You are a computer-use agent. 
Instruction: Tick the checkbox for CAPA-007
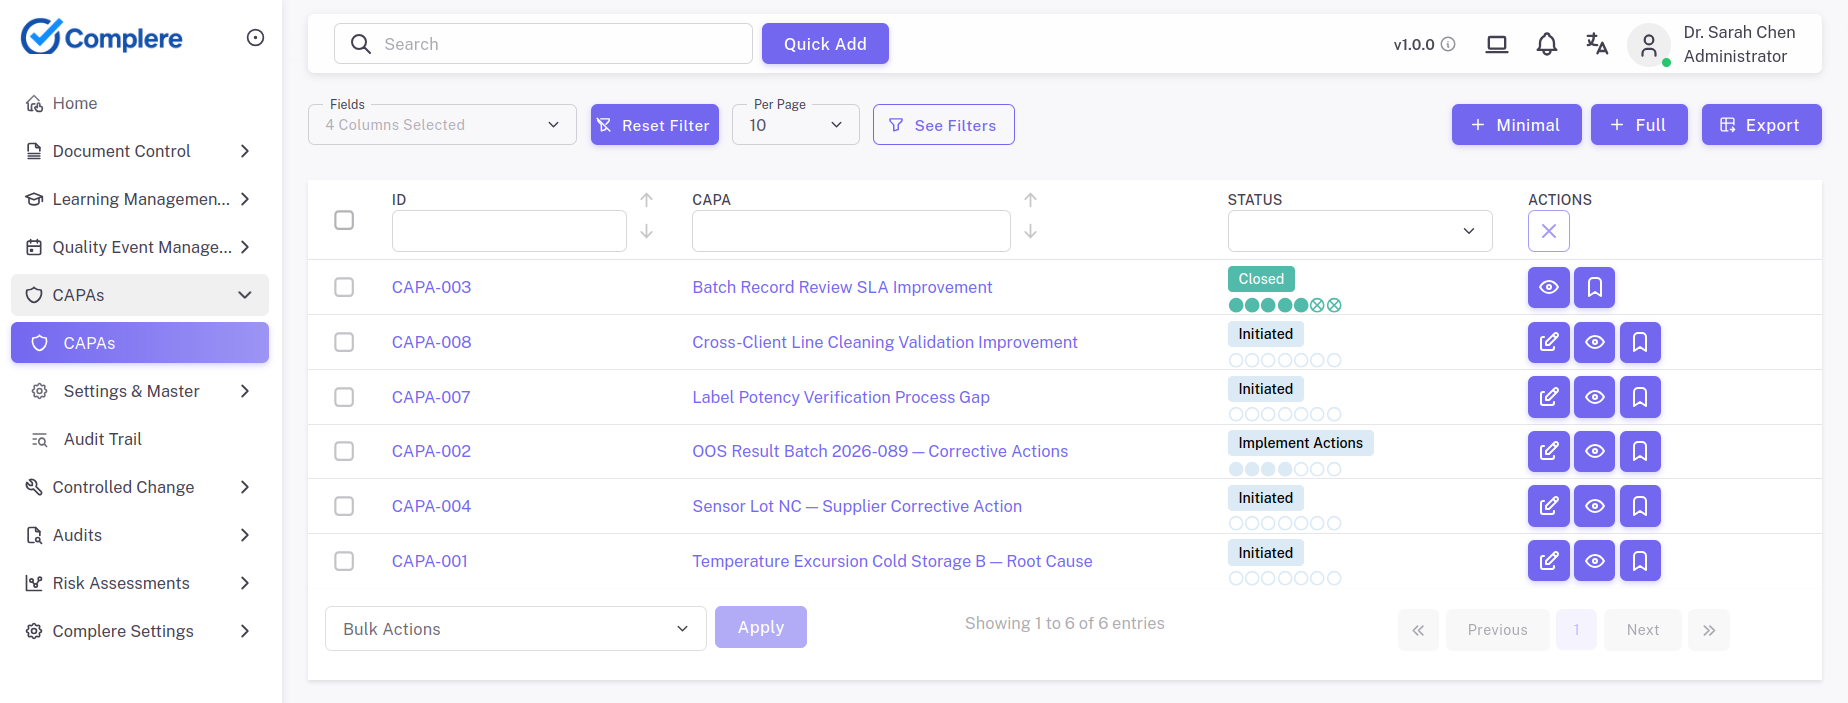(344, 397)
